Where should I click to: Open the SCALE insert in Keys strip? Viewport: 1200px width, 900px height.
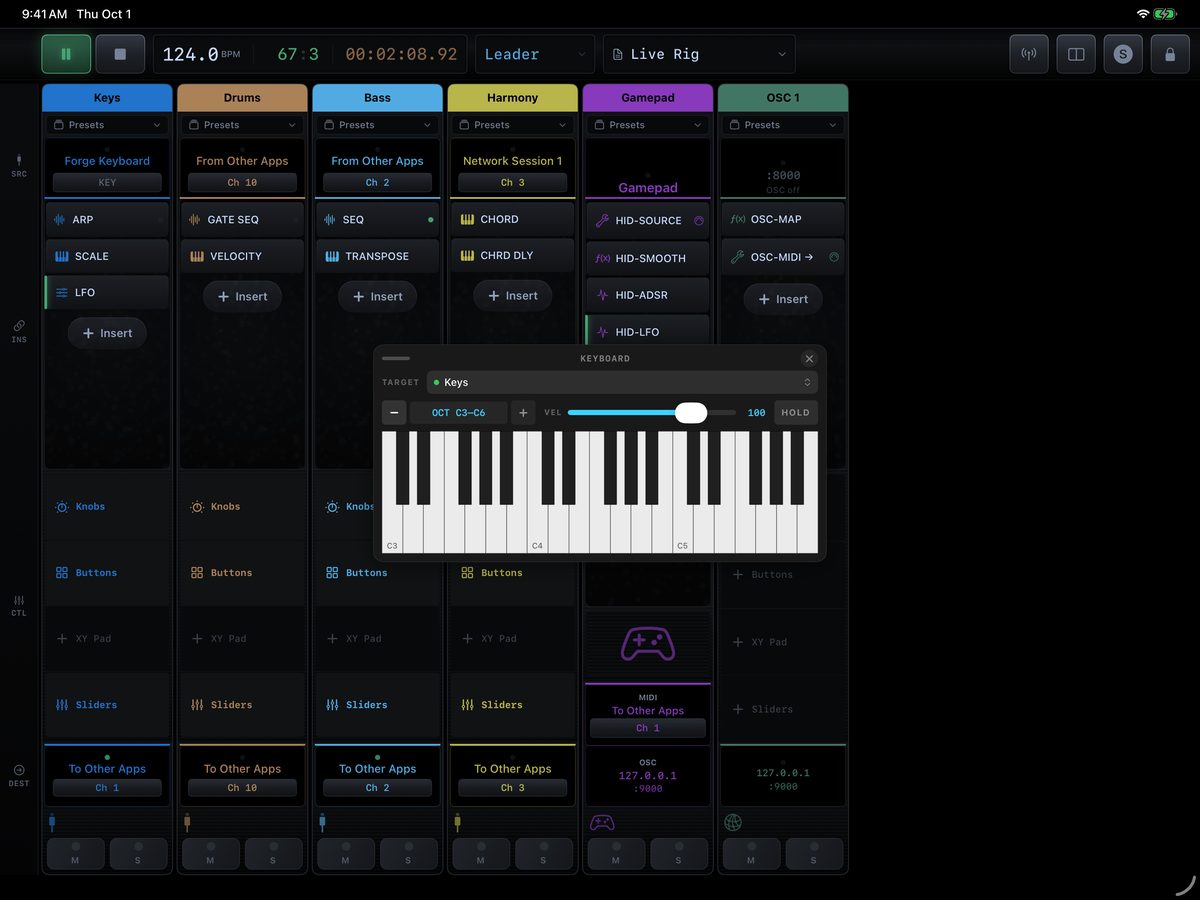click(107, 256)
